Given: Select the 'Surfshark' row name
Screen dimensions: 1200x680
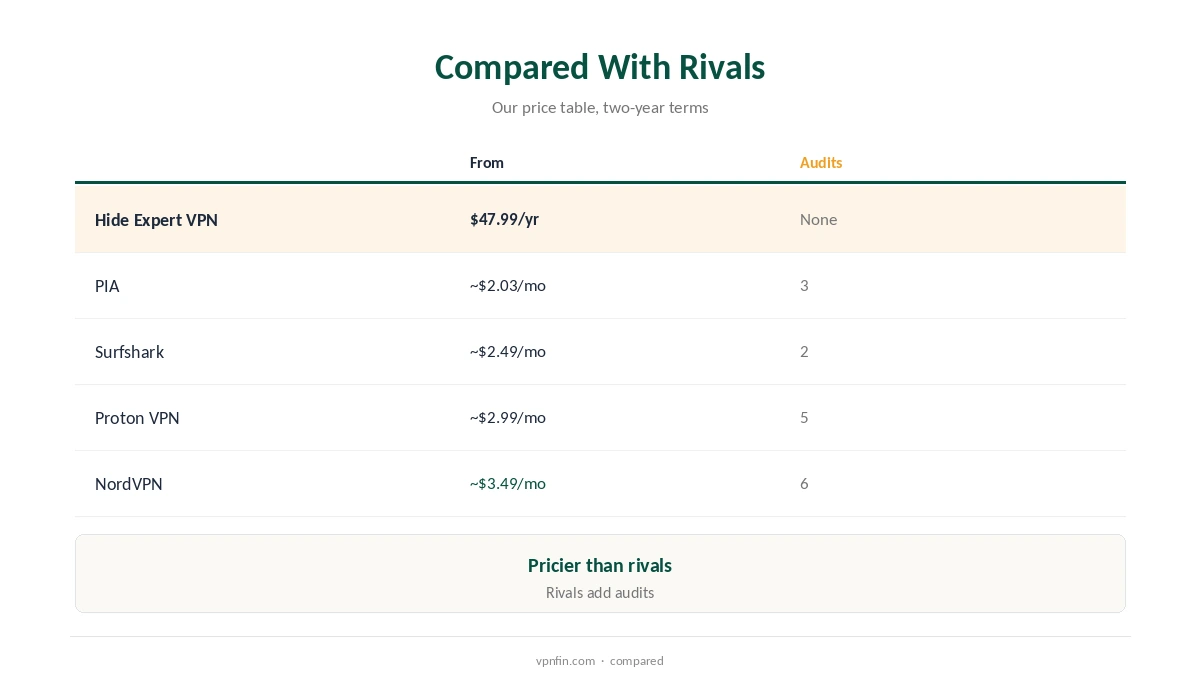Looking at the screenshot, I should point(129,352).
